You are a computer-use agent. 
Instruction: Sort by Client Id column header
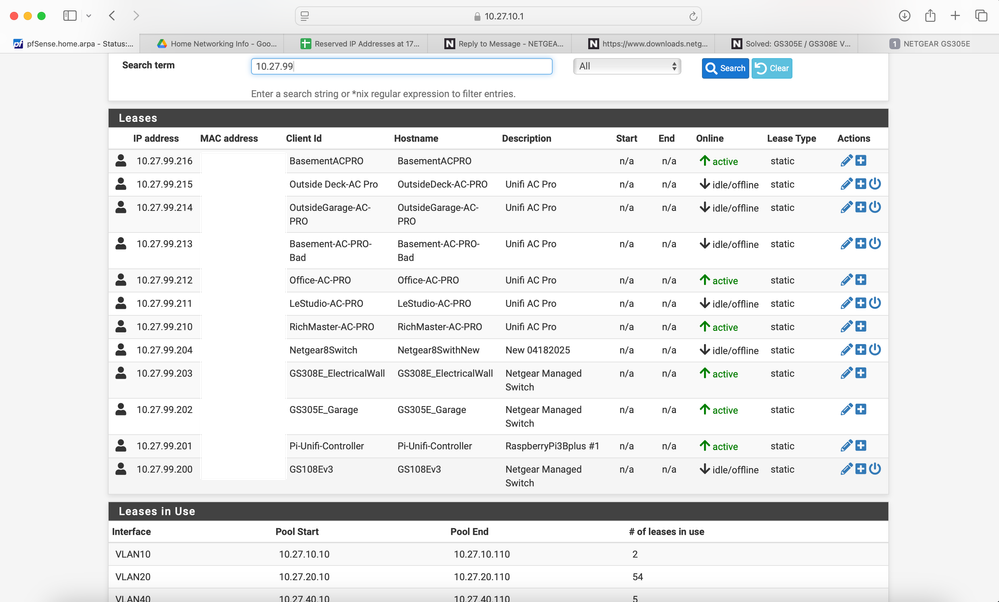(x=304, y=138)
